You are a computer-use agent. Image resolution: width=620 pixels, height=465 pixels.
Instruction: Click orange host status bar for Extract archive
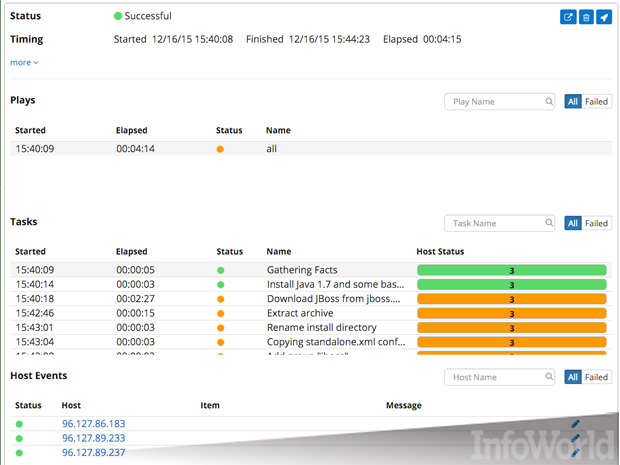coord(511,313)
